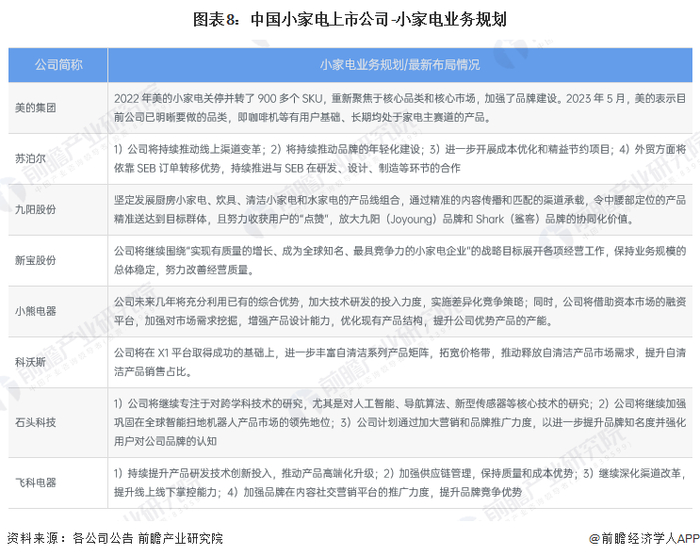The image size is (700, 558).
Task: Click the 新宝股份 company name cell
Action: coord(36,260)
